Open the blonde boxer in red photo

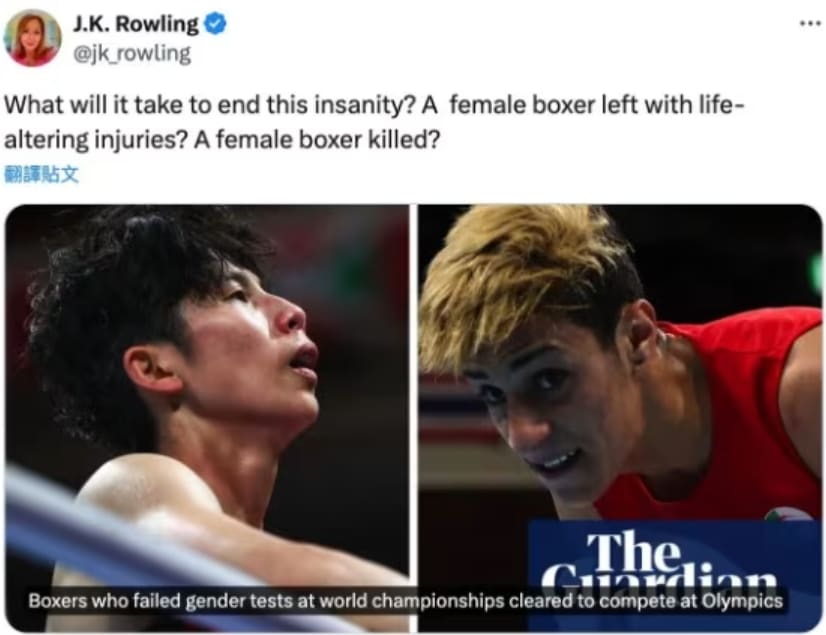pyautogui.click(x=620, y=418)
